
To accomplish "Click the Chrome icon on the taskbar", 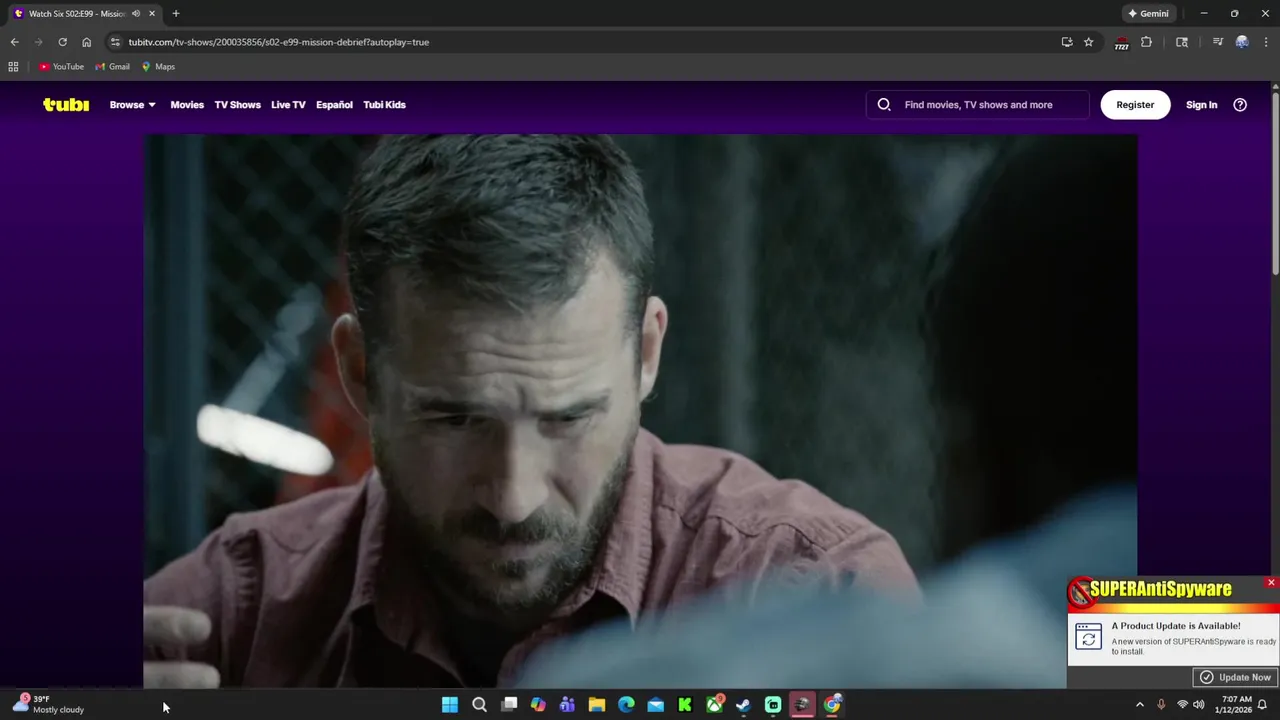I will tap(832, 705).
